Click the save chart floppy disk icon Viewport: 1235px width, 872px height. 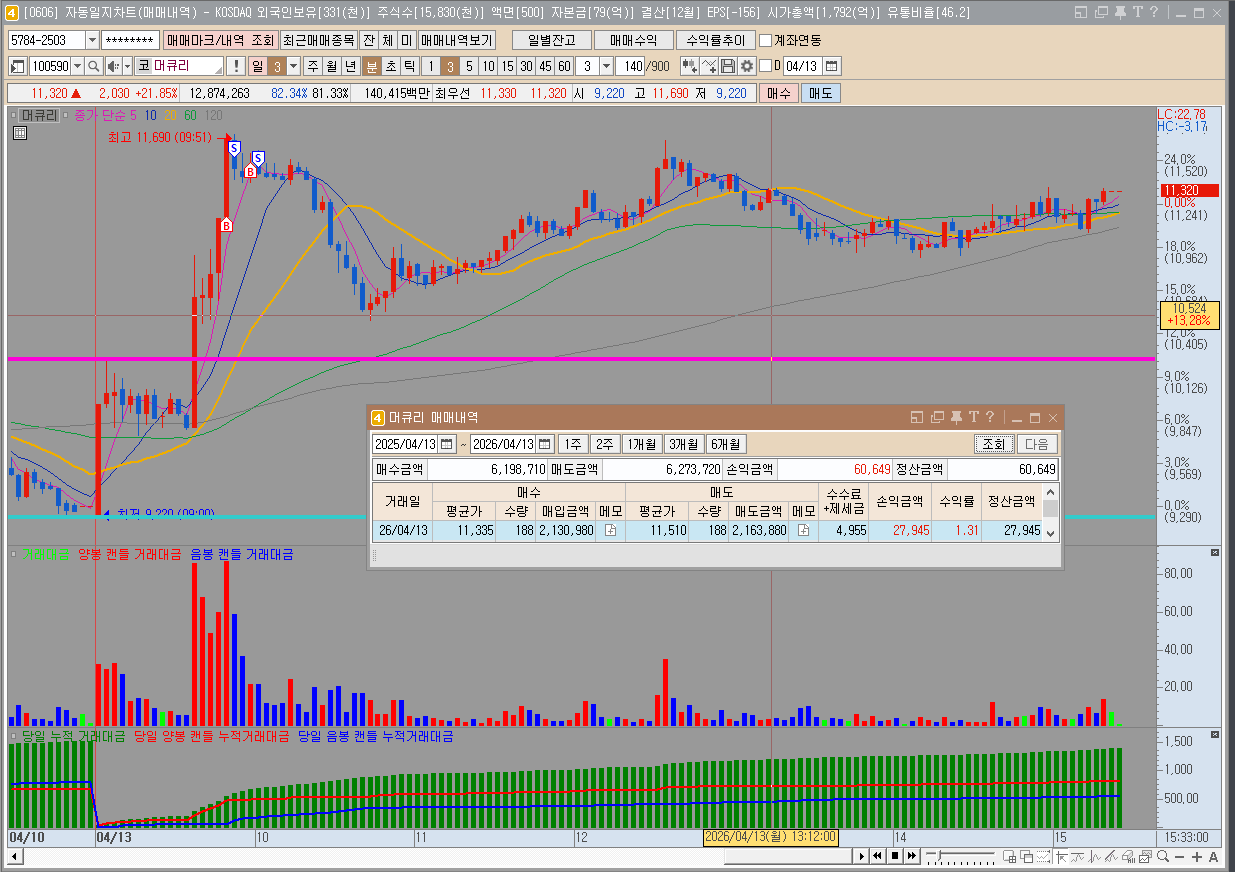[x=728, y=66]
